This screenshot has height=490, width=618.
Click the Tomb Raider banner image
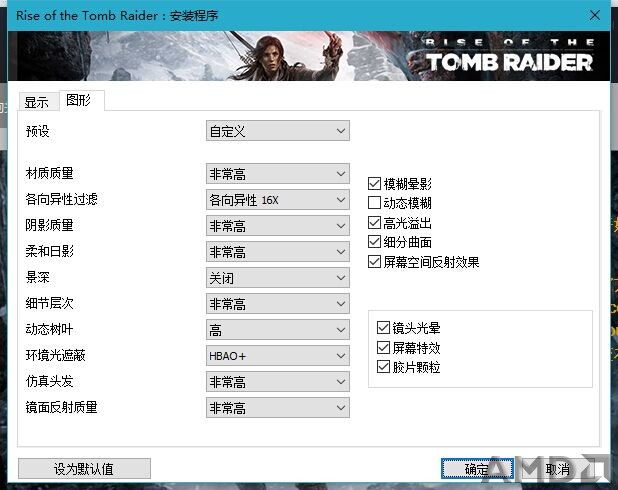click(x=309, y=56)
